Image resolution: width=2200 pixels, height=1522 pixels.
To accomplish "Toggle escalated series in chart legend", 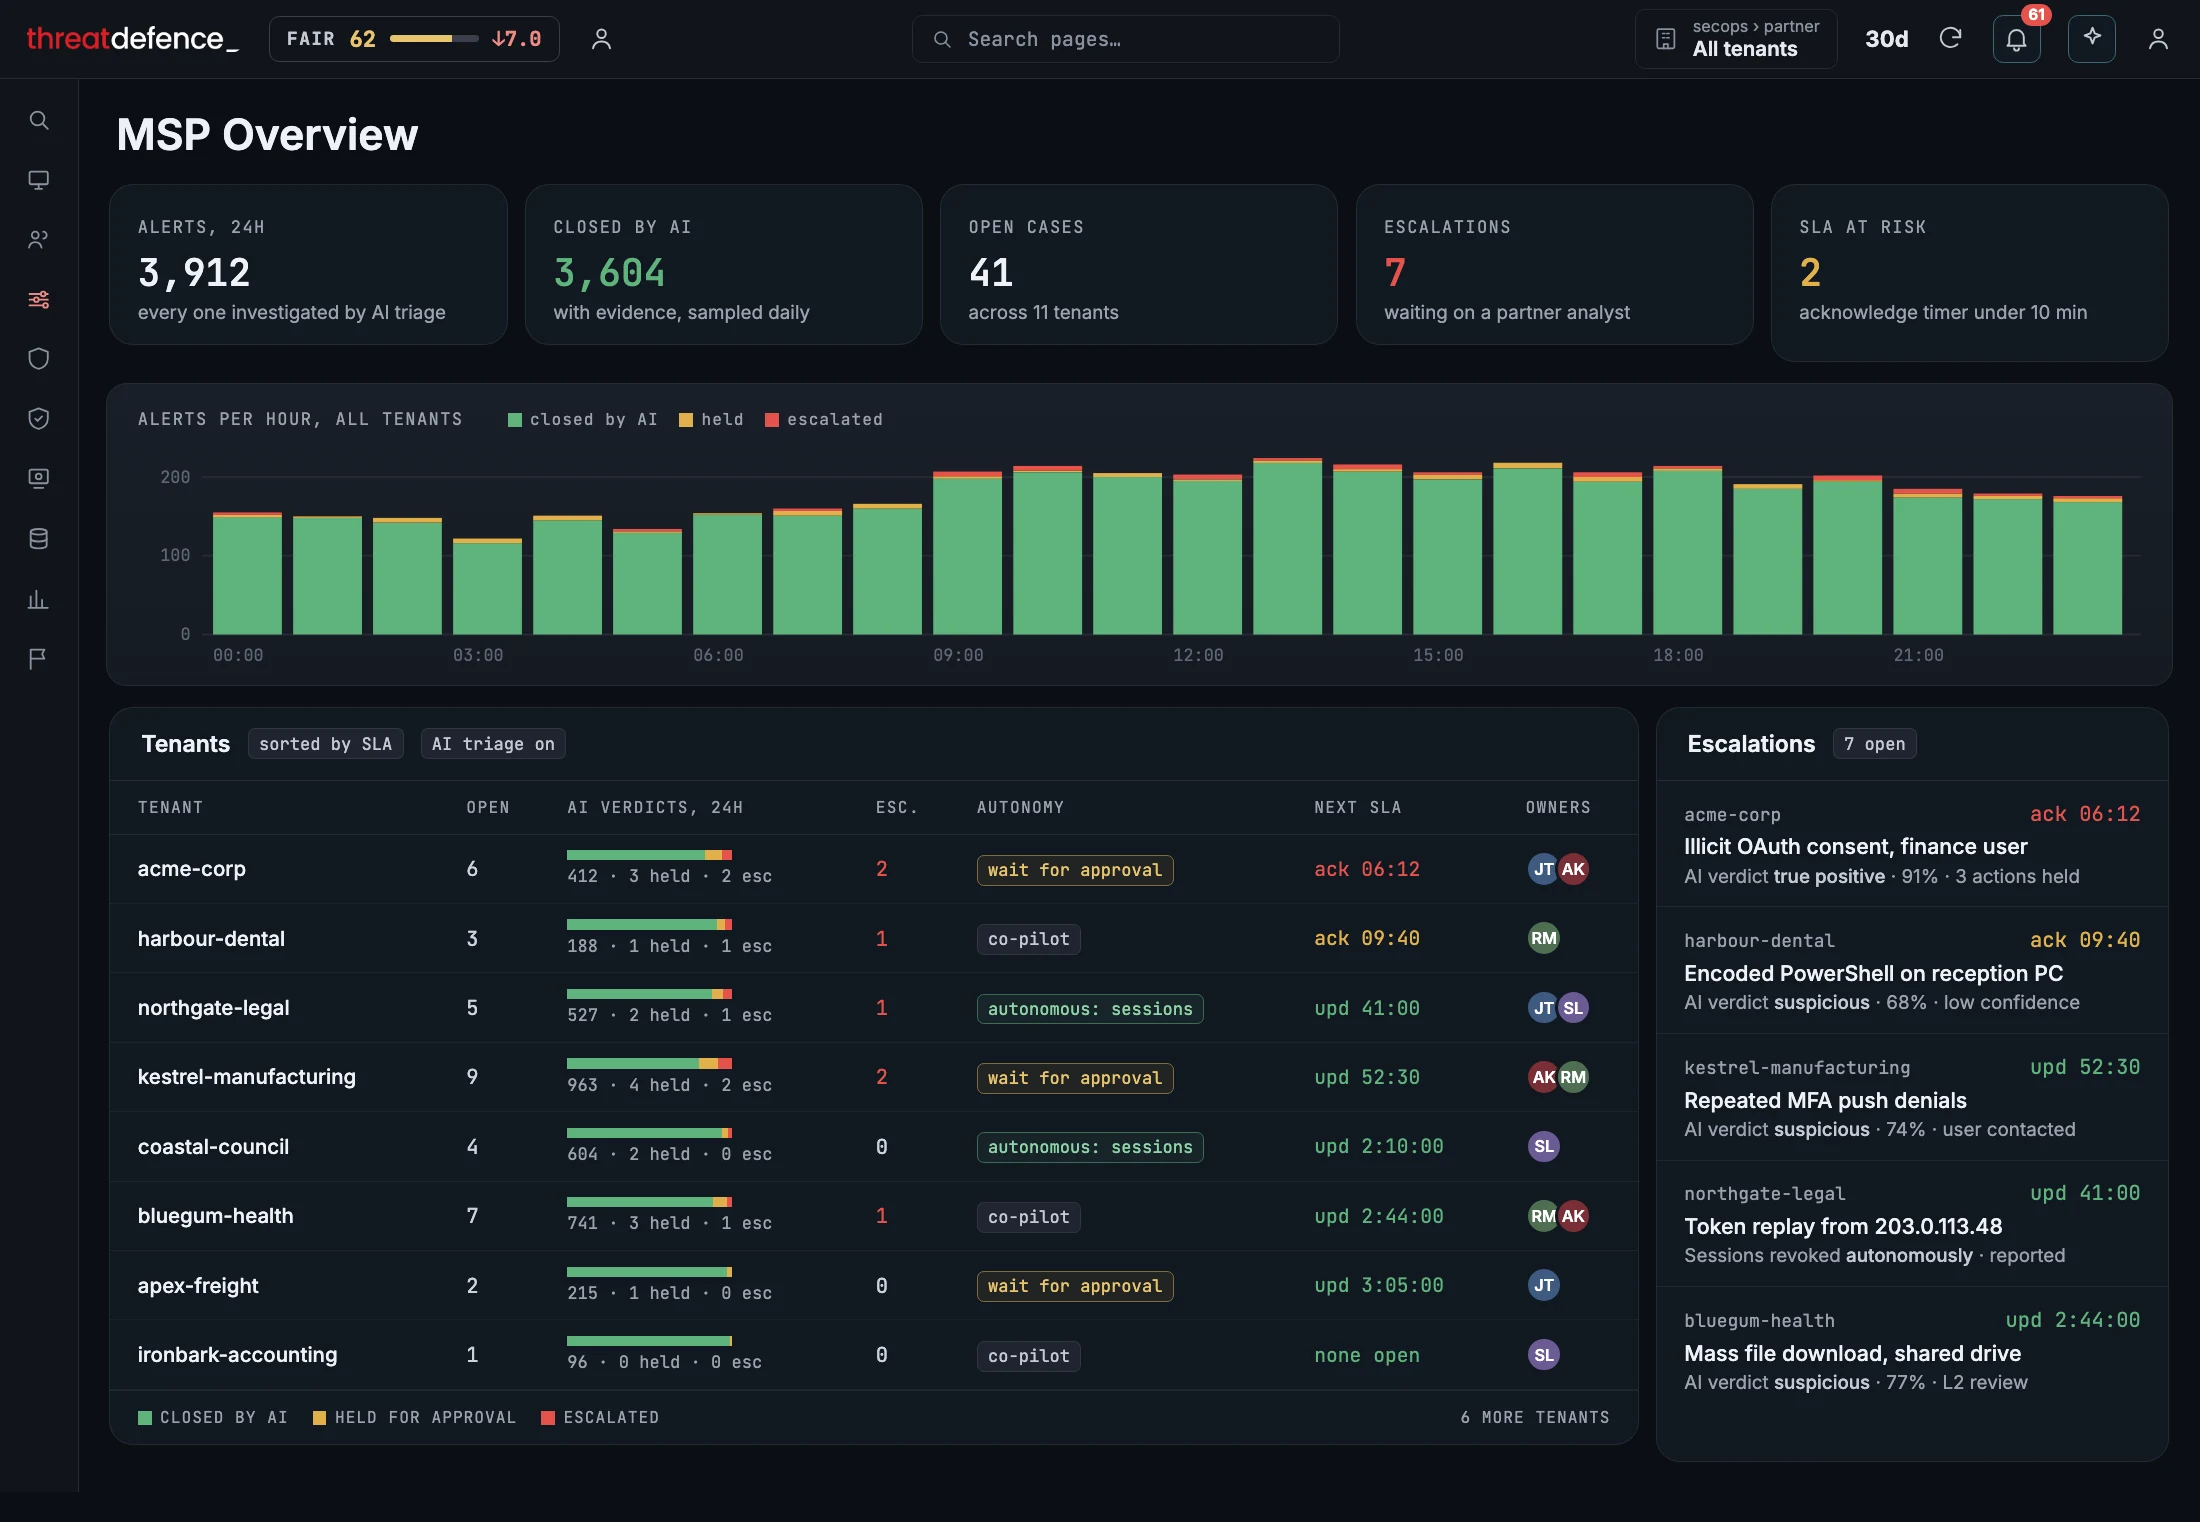I will pos(824,420).
